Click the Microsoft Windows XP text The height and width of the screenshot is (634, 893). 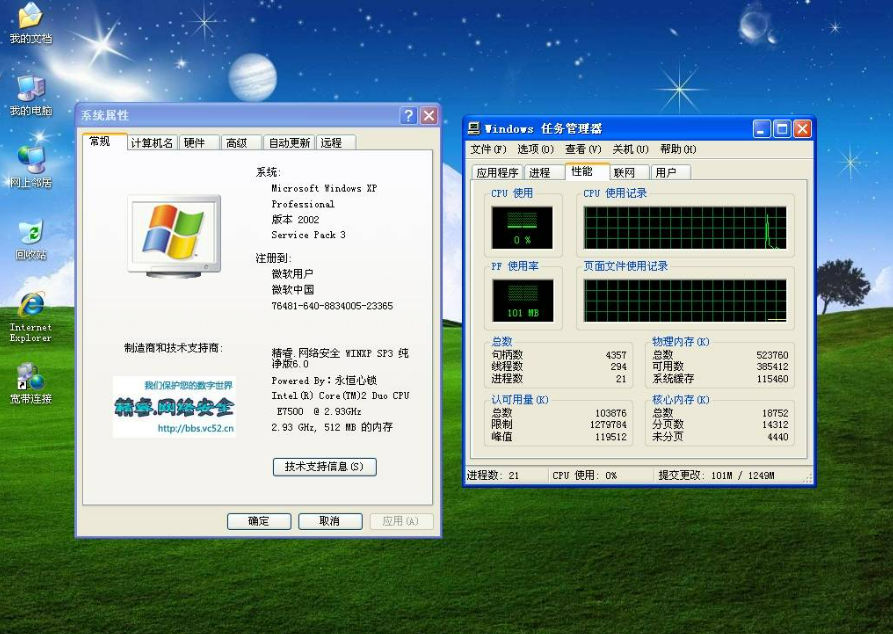[324, 189]
